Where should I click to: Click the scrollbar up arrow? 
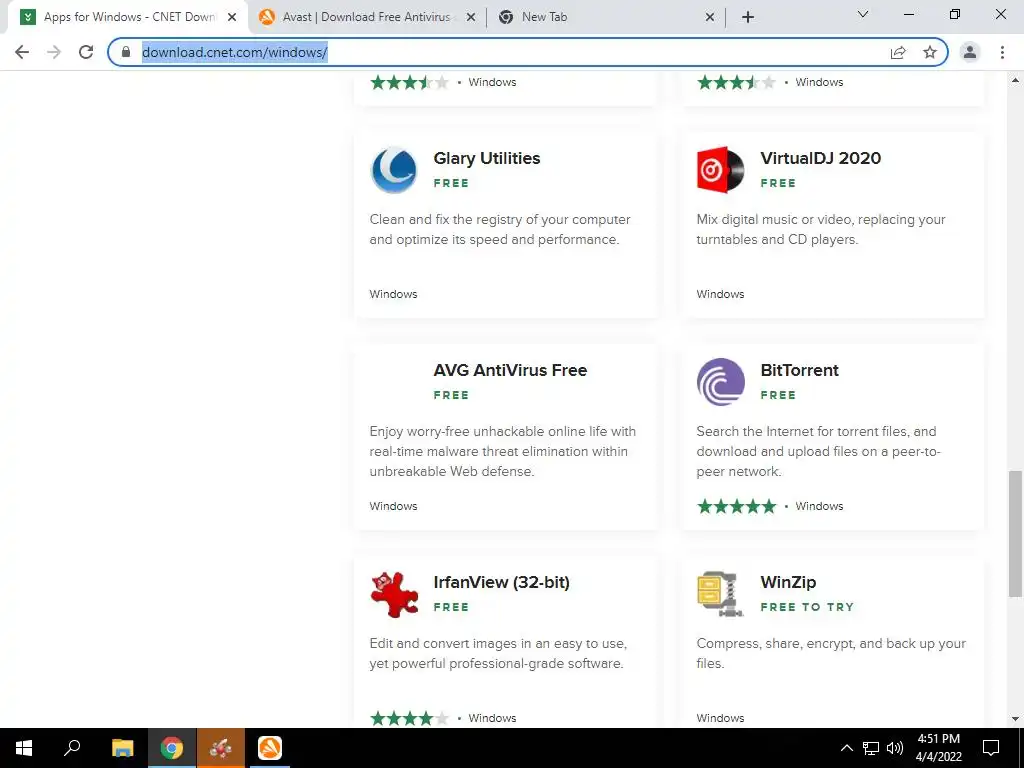(1015, 80)
